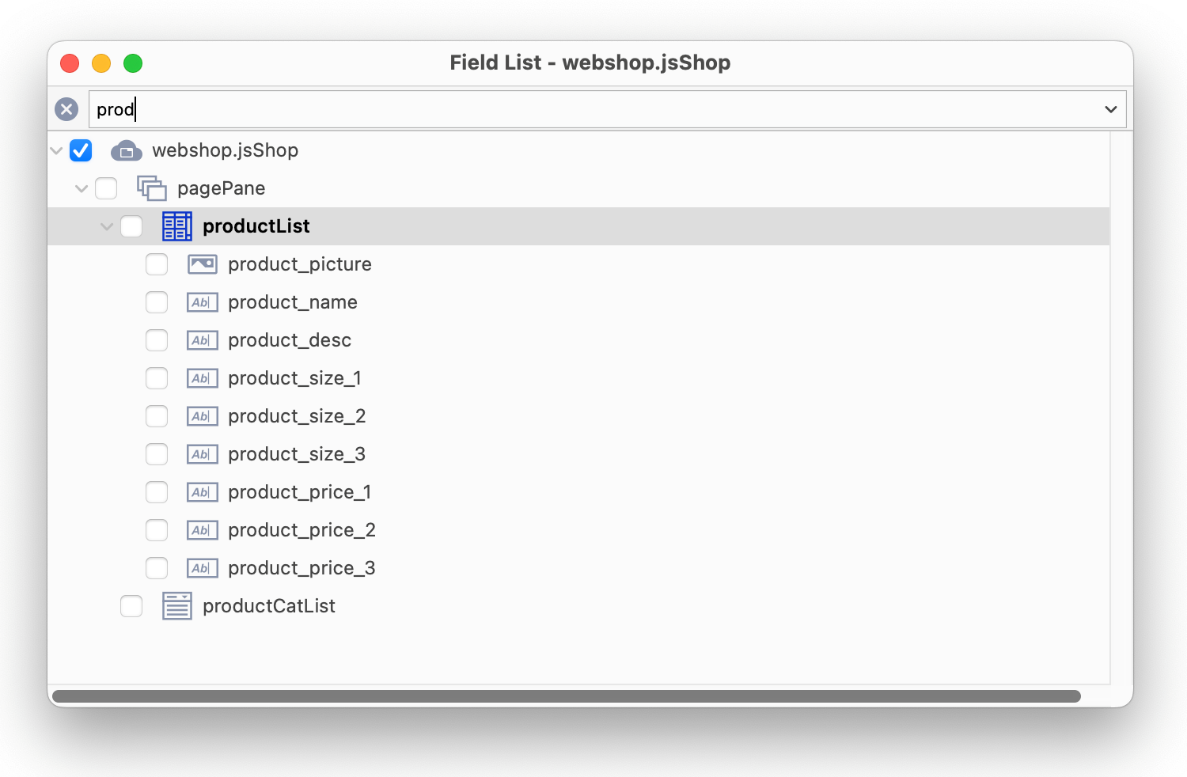This screenshot has width=1187, height=777.
Task: Click the productCatList list icon
Action: (177, 606)
